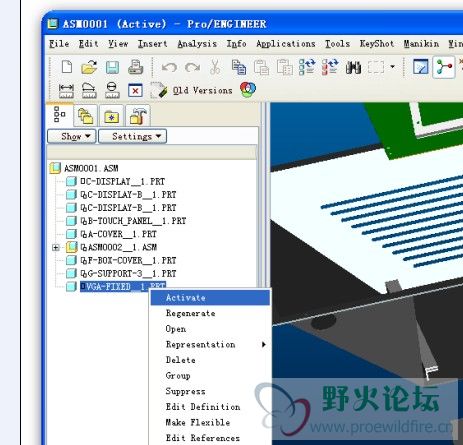The height and width of the screenshot is (445, 463).
Task: Choose Edit References from context menu
Action: [210, 438]
